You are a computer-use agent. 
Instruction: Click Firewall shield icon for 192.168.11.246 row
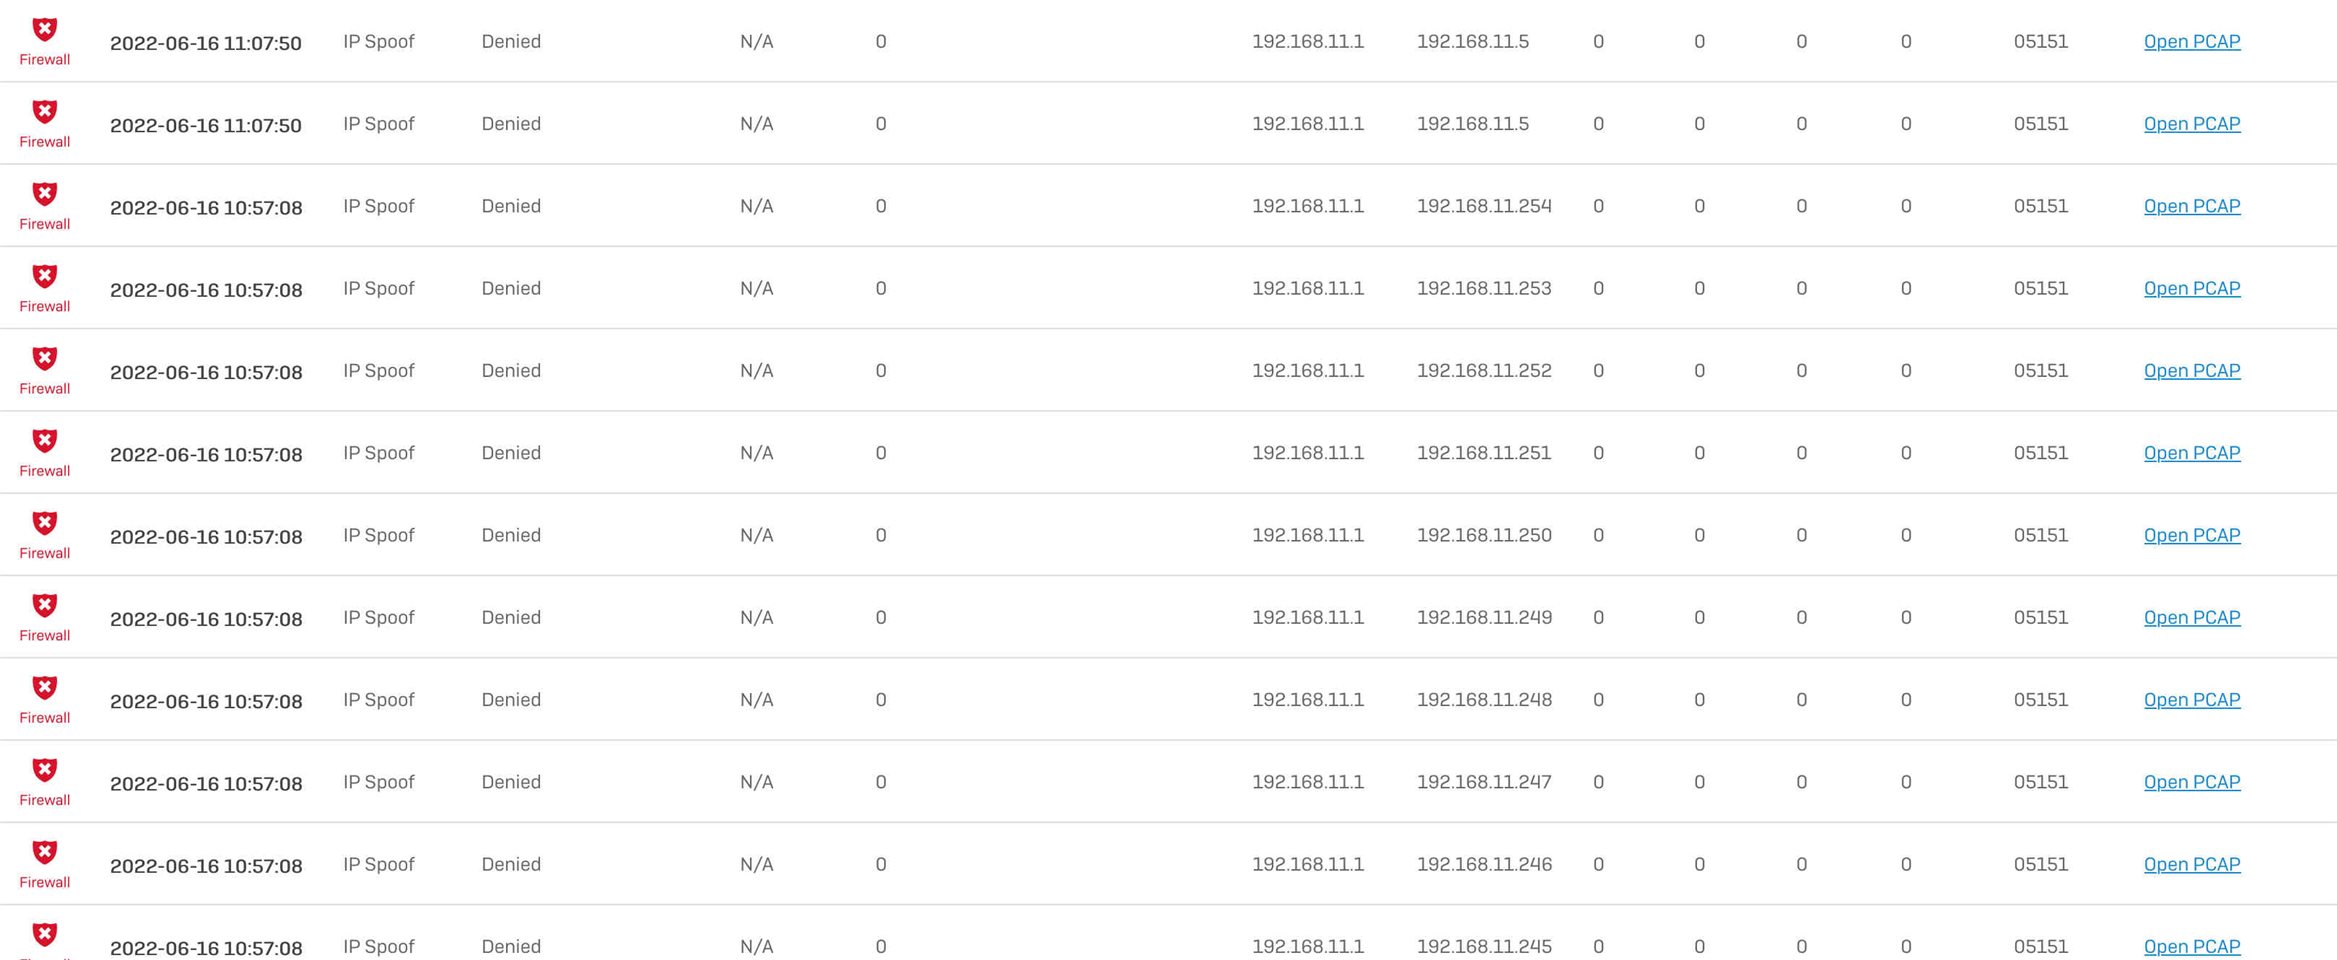(45, 852)
